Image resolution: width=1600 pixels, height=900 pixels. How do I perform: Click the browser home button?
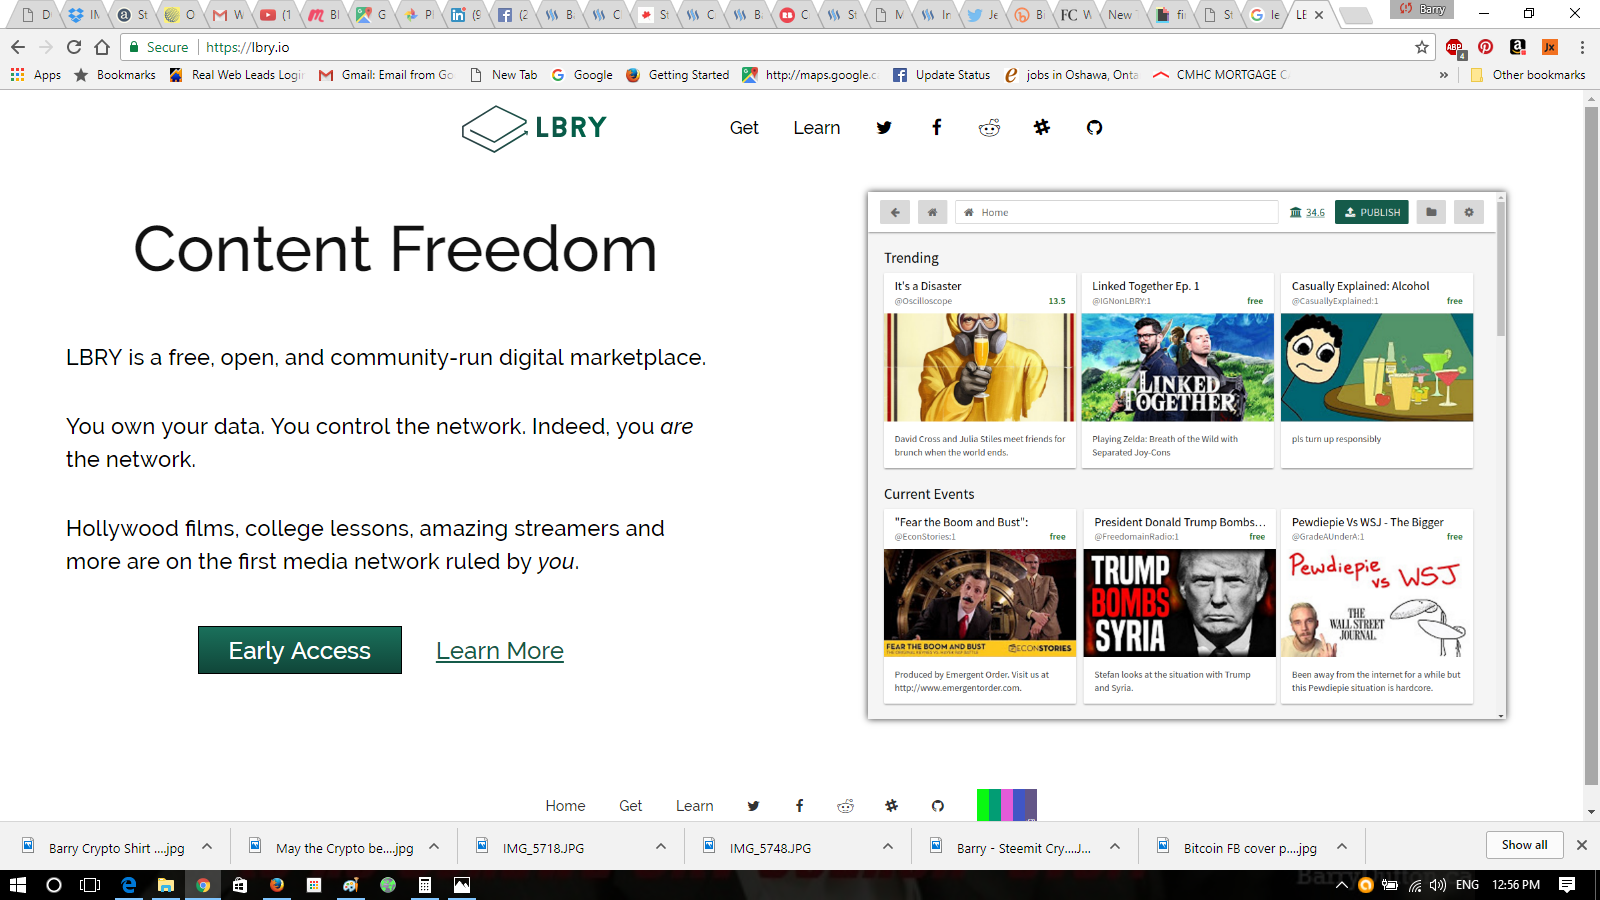pos(102,47)
